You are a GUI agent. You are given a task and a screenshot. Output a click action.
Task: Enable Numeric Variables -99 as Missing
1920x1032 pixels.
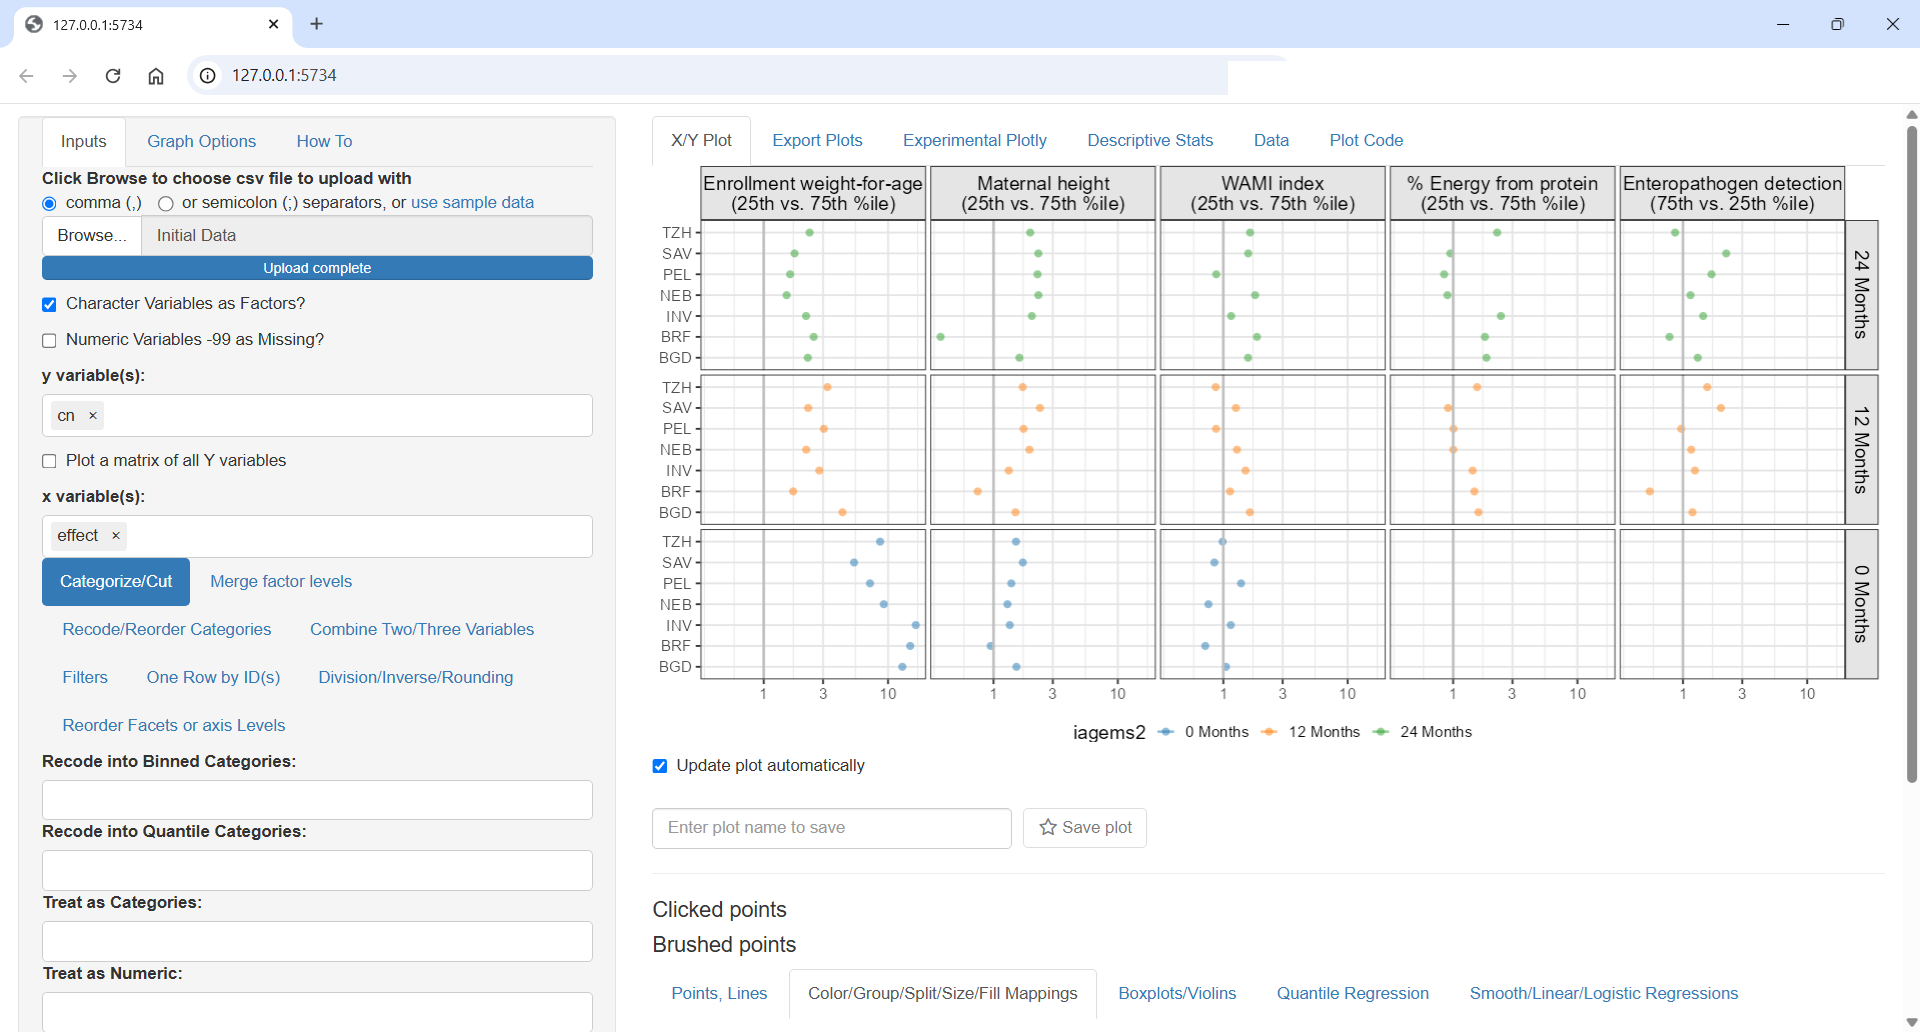click(49, 341)
